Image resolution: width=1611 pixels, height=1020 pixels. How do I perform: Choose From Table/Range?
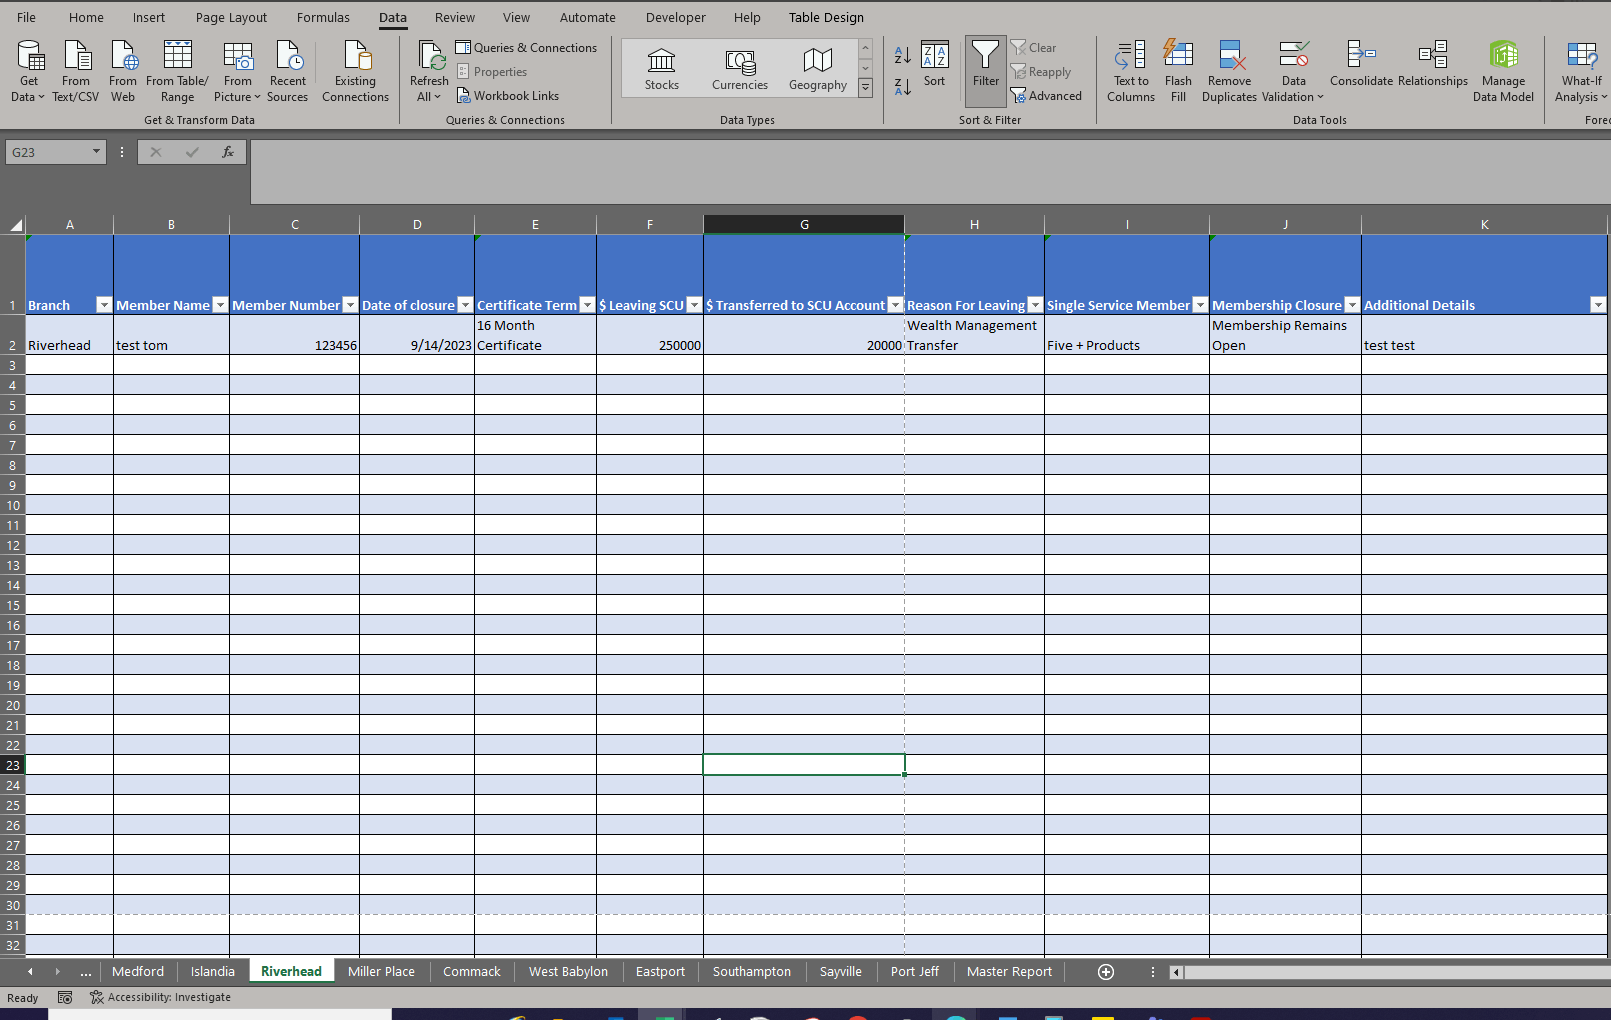177,71
